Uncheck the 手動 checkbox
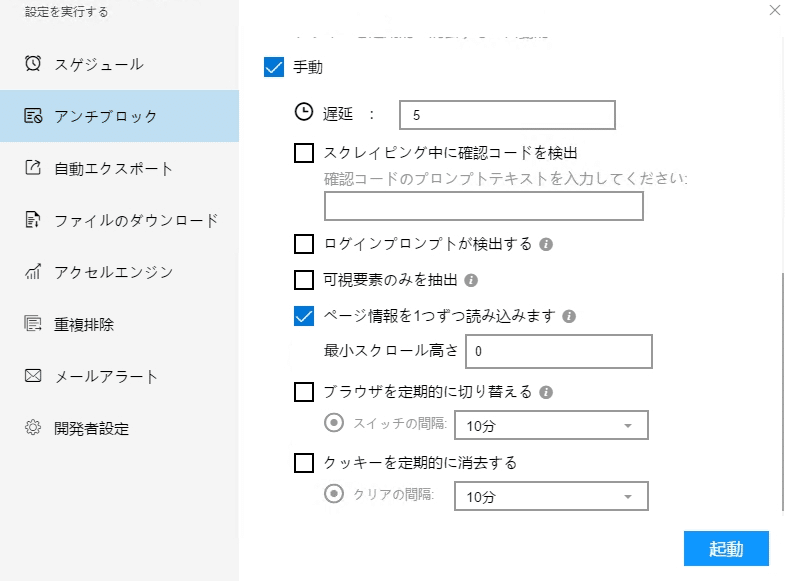This screenshot has height=581, width=786. click(x=273, y=68)
